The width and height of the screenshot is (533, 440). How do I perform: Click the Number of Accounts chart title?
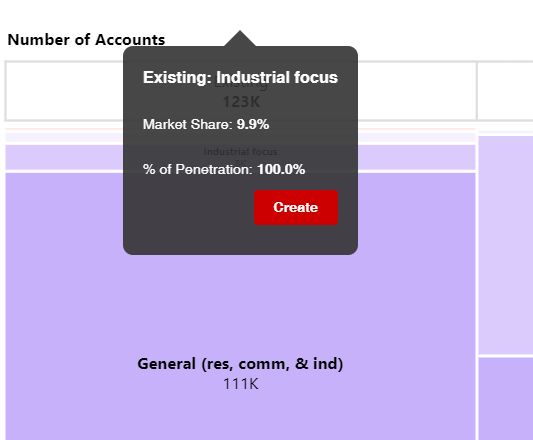point(86,39)
